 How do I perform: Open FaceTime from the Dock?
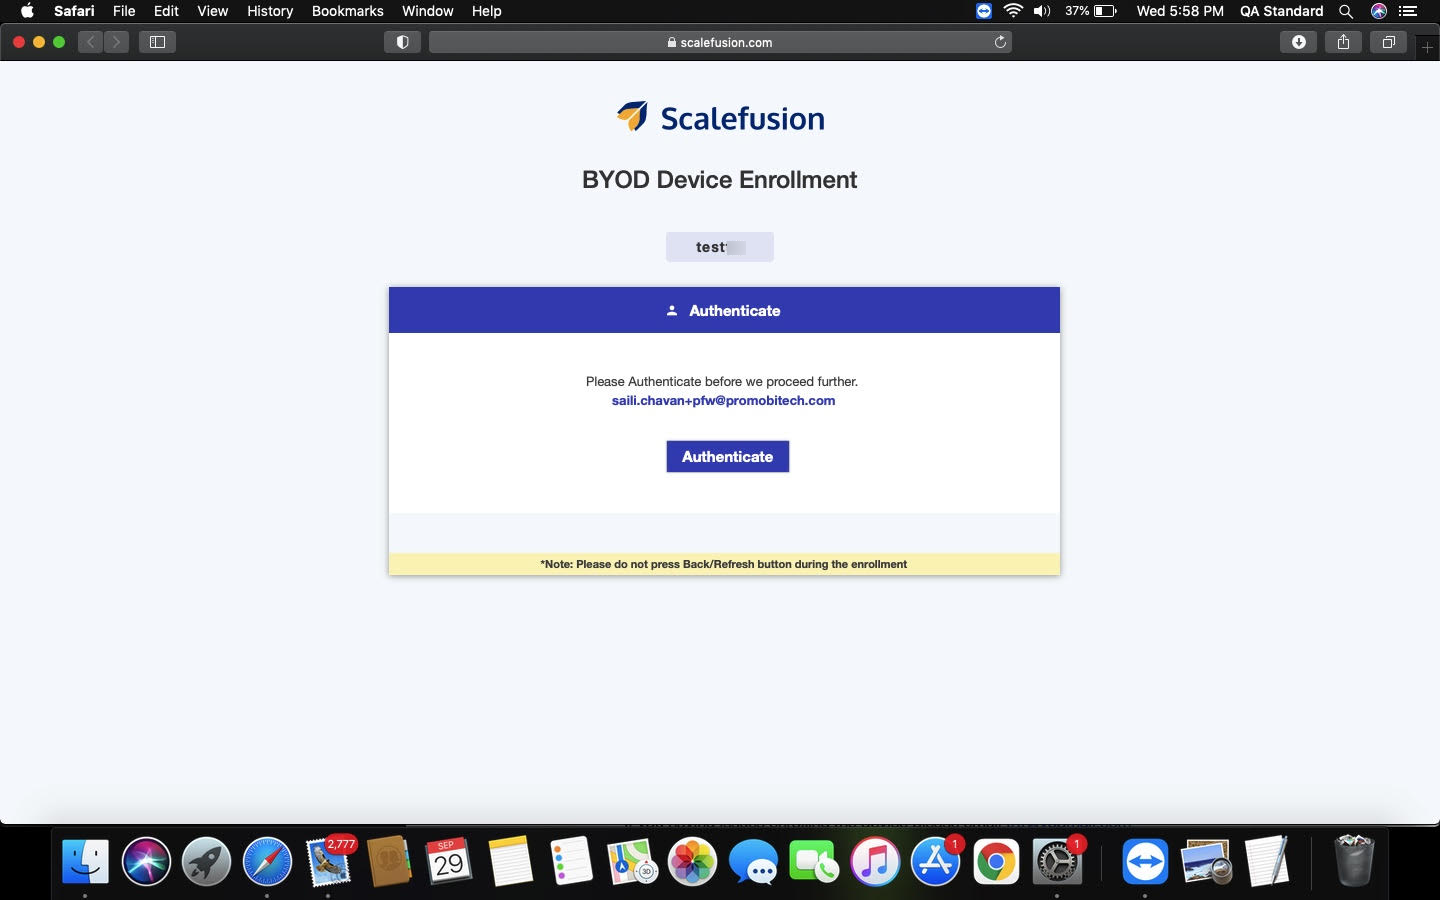pos(814,862)
